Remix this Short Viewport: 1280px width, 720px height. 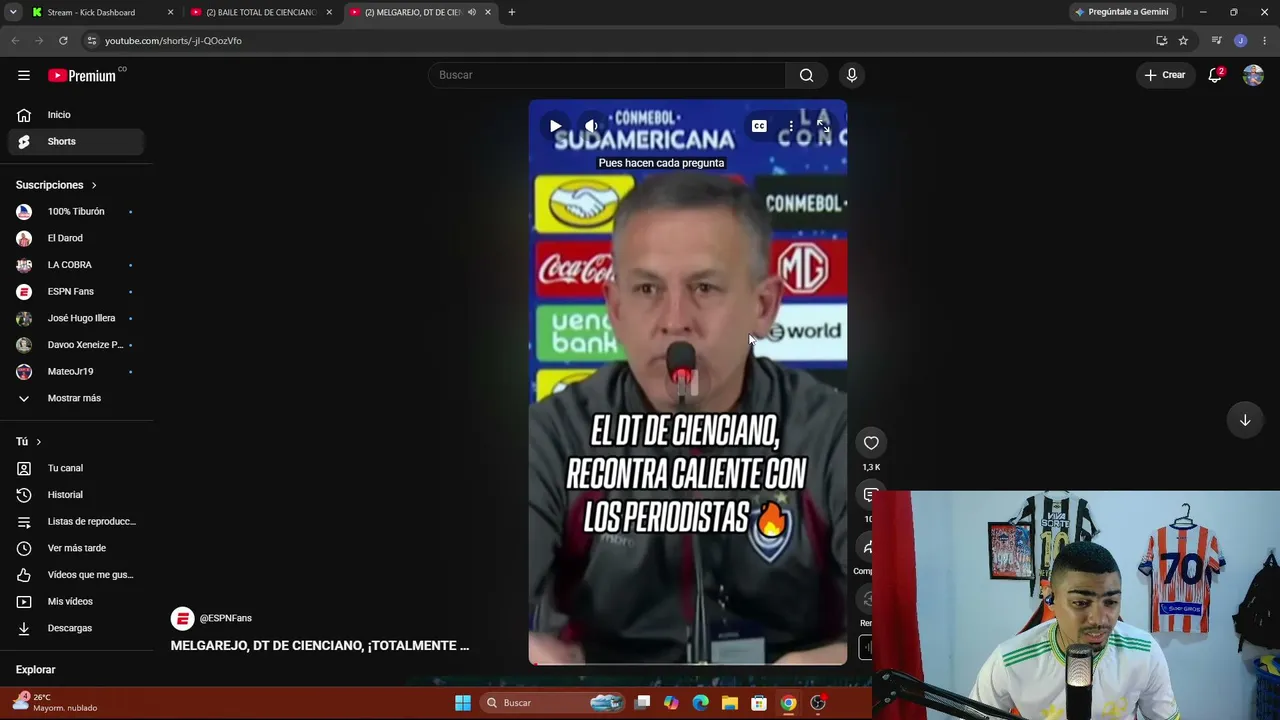[x=866, y=599]
